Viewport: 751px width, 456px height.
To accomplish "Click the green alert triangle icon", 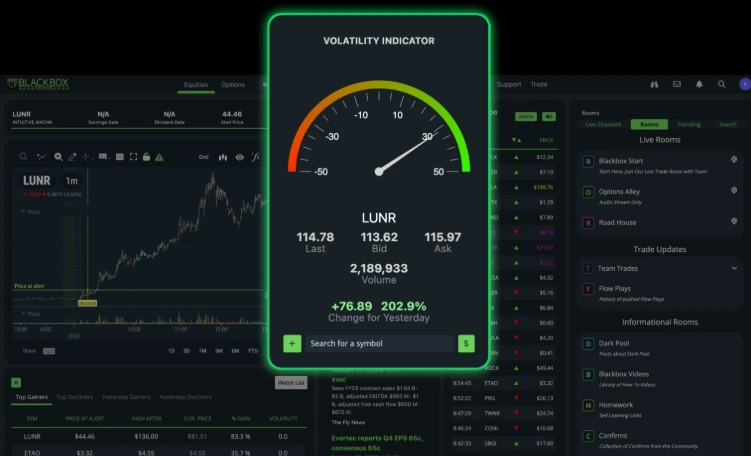I will [x=159, y=157].
